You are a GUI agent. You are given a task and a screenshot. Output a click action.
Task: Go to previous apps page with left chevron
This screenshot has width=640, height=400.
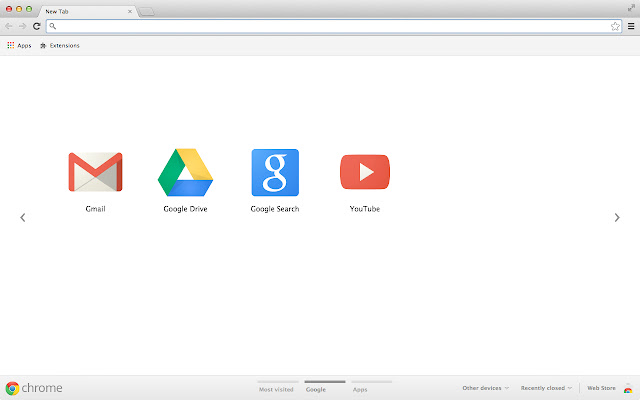pyautogui.click(x=23, y=218)
